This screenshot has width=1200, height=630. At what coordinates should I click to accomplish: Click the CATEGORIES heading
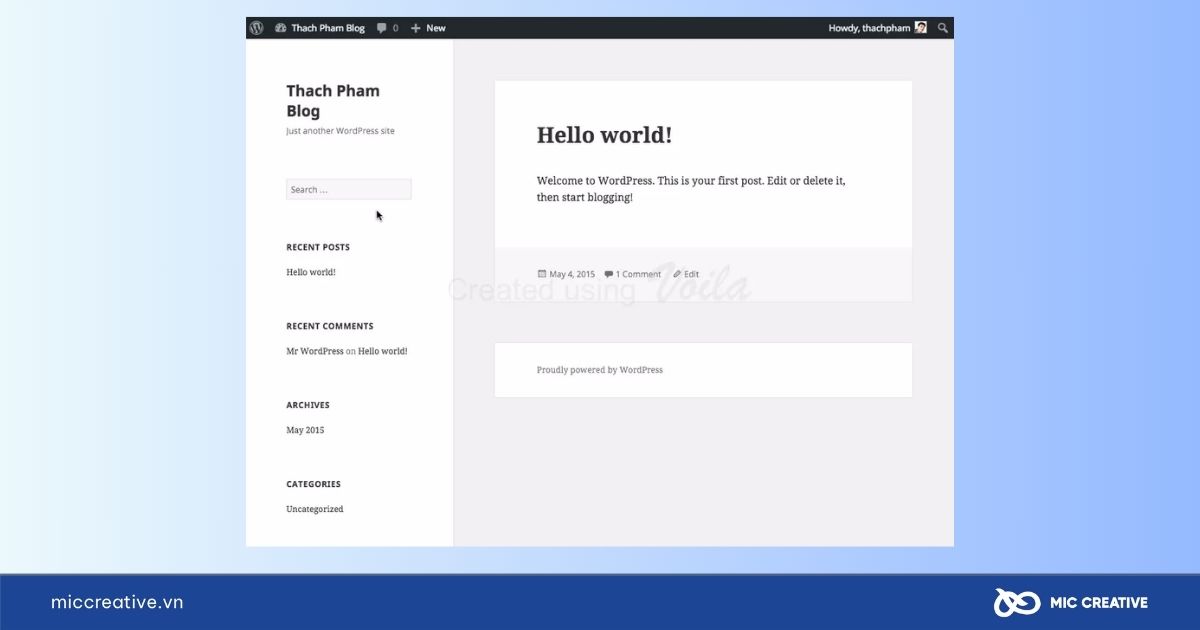(314, 484)
